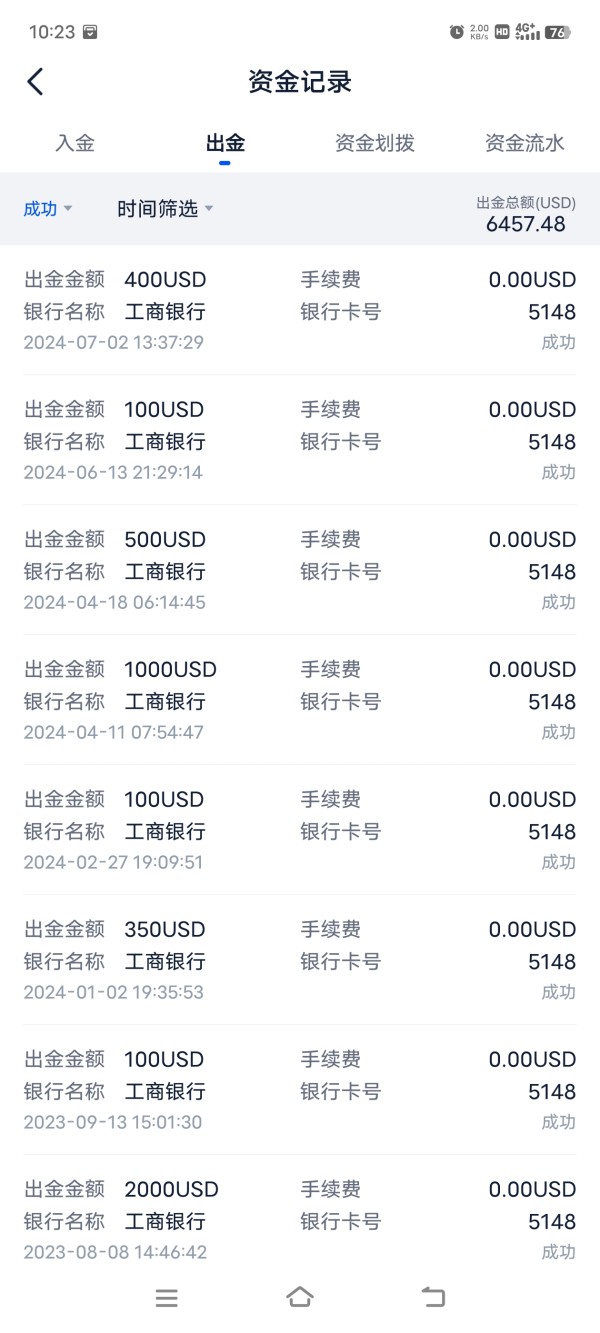Select the 2000USD withdrawal record
Image resolution: width=600 pixels, height=1333 pixels.
coord(300,1220)
